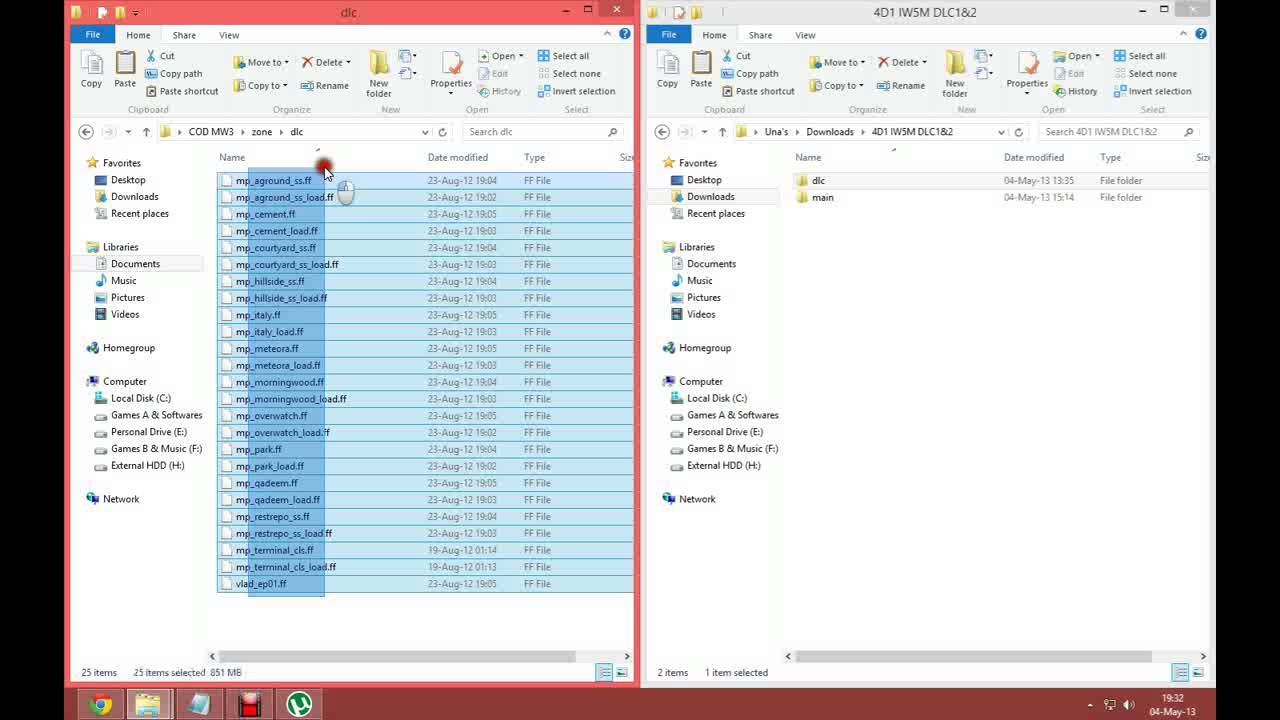Click horizontal scrollbar in 4D1 IW5M window
1280x720 pixels.
[973, 657]
